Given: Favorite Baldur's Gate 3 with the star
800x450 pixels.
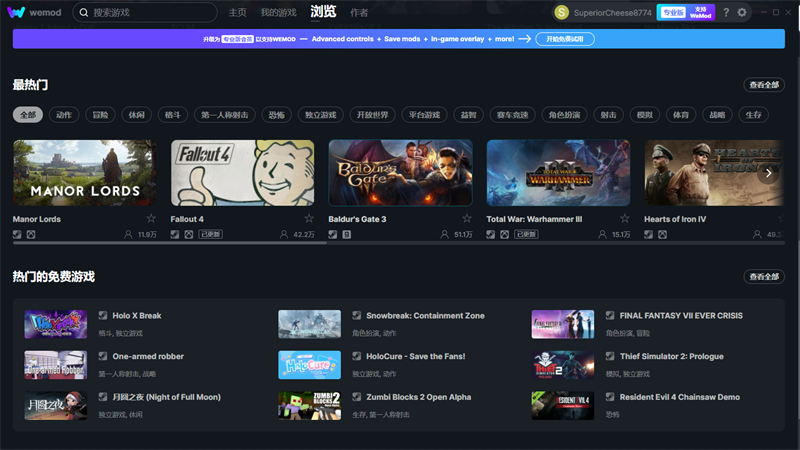Looking at the screenshot, I should (467, 218).
